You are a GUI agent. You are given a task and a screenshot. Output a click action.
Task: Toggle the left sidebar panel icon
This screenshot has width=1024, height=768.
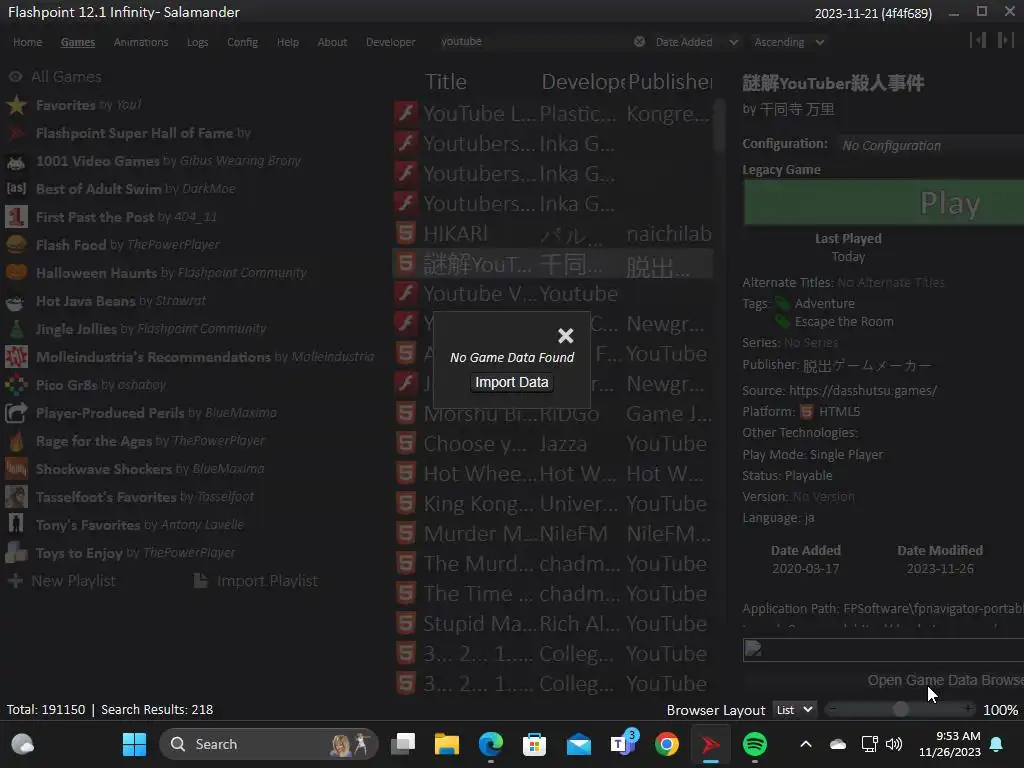(x=978, y=40)
